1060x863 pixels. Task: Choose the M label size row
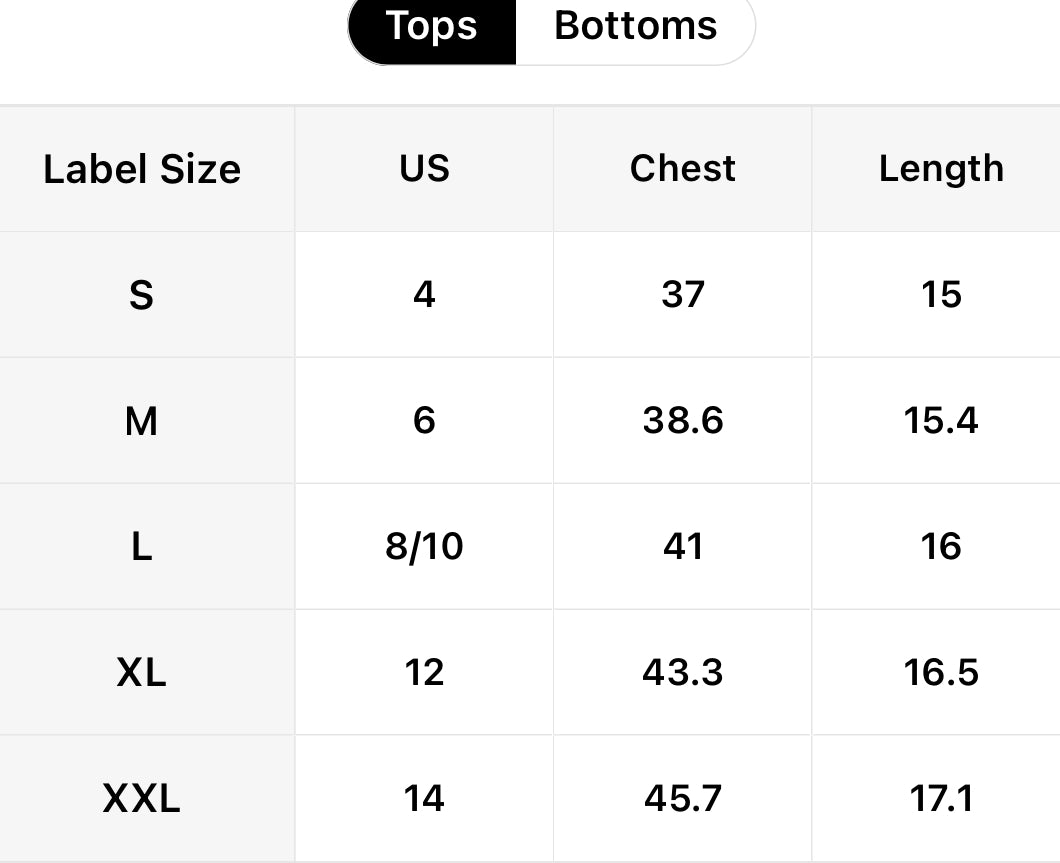[x=142, y=421]
